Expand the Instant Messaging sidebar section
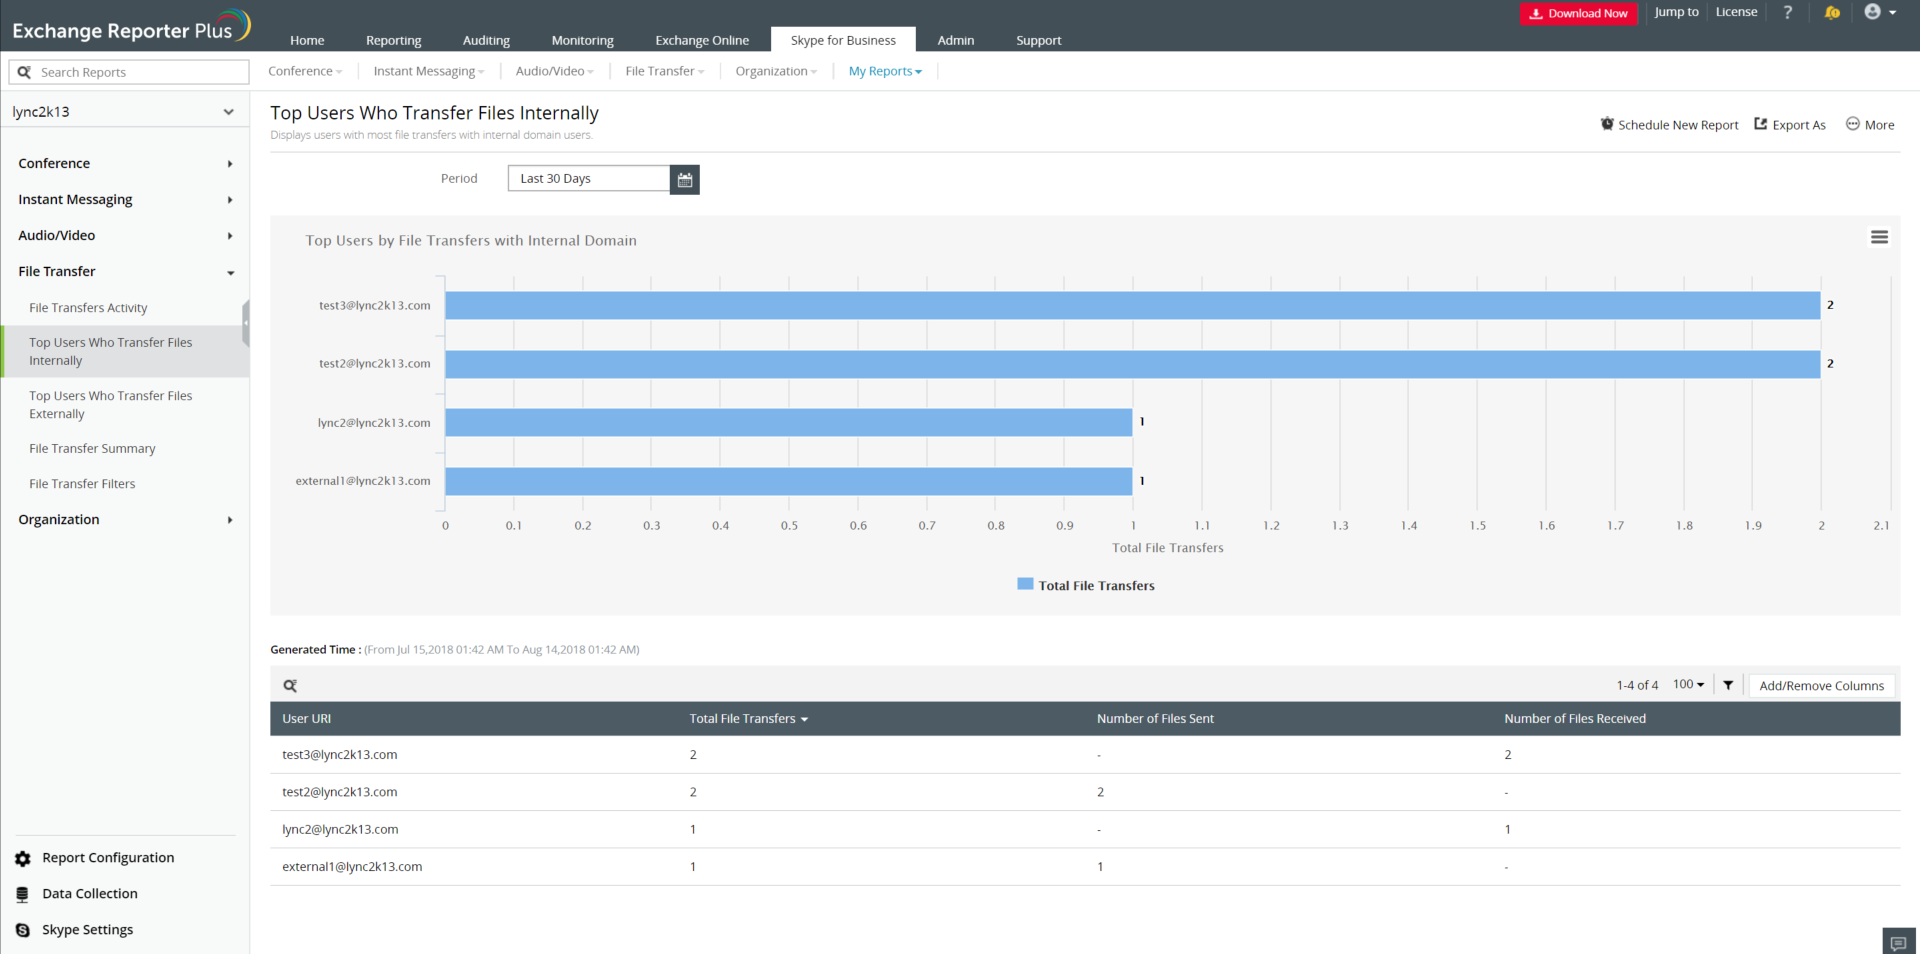Screen dimensions: 1920x954 [125, 199]
